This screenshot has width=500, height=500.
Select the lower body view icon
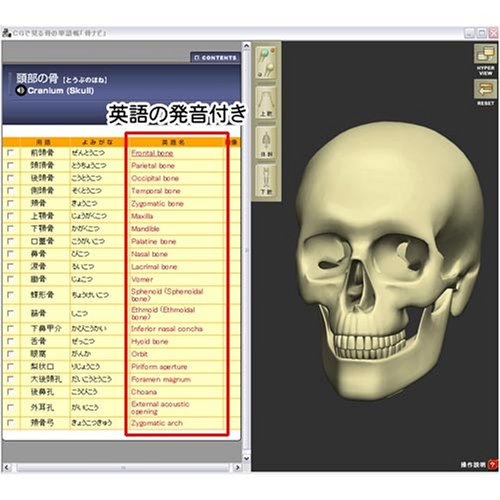266,180
